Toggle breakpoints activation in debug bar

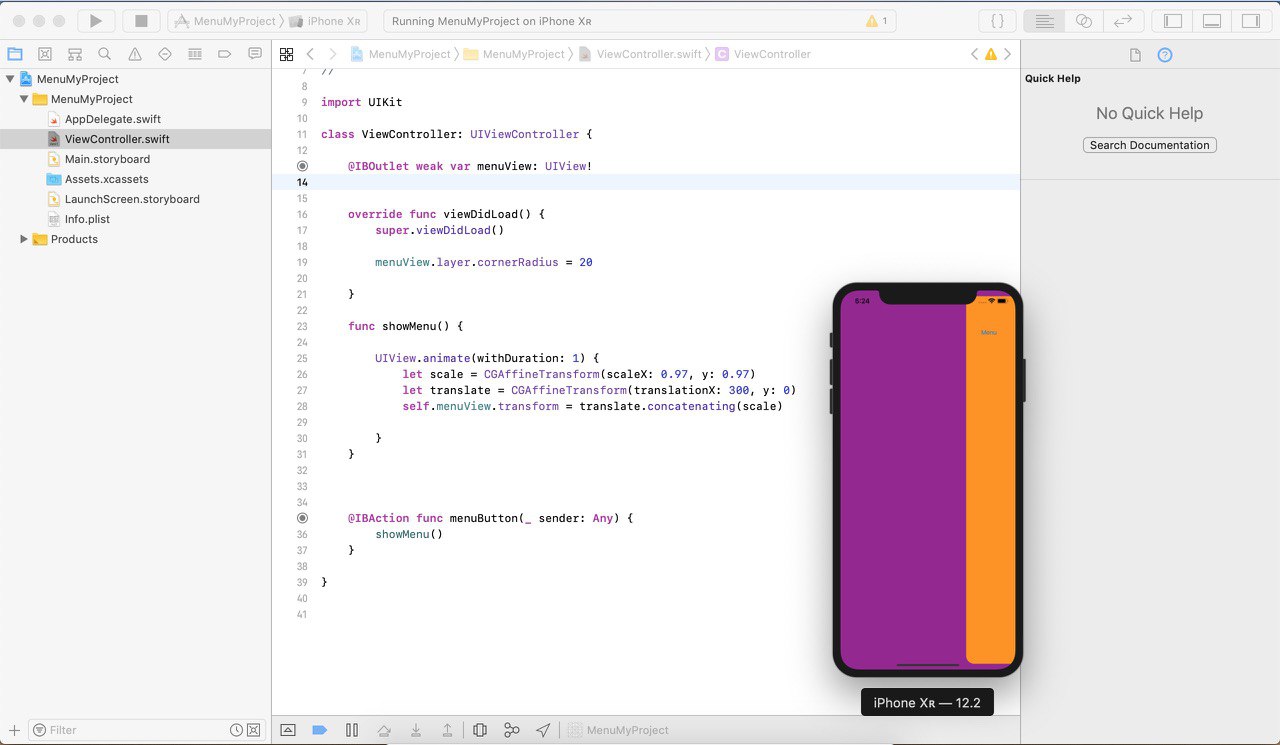(320, 730)
